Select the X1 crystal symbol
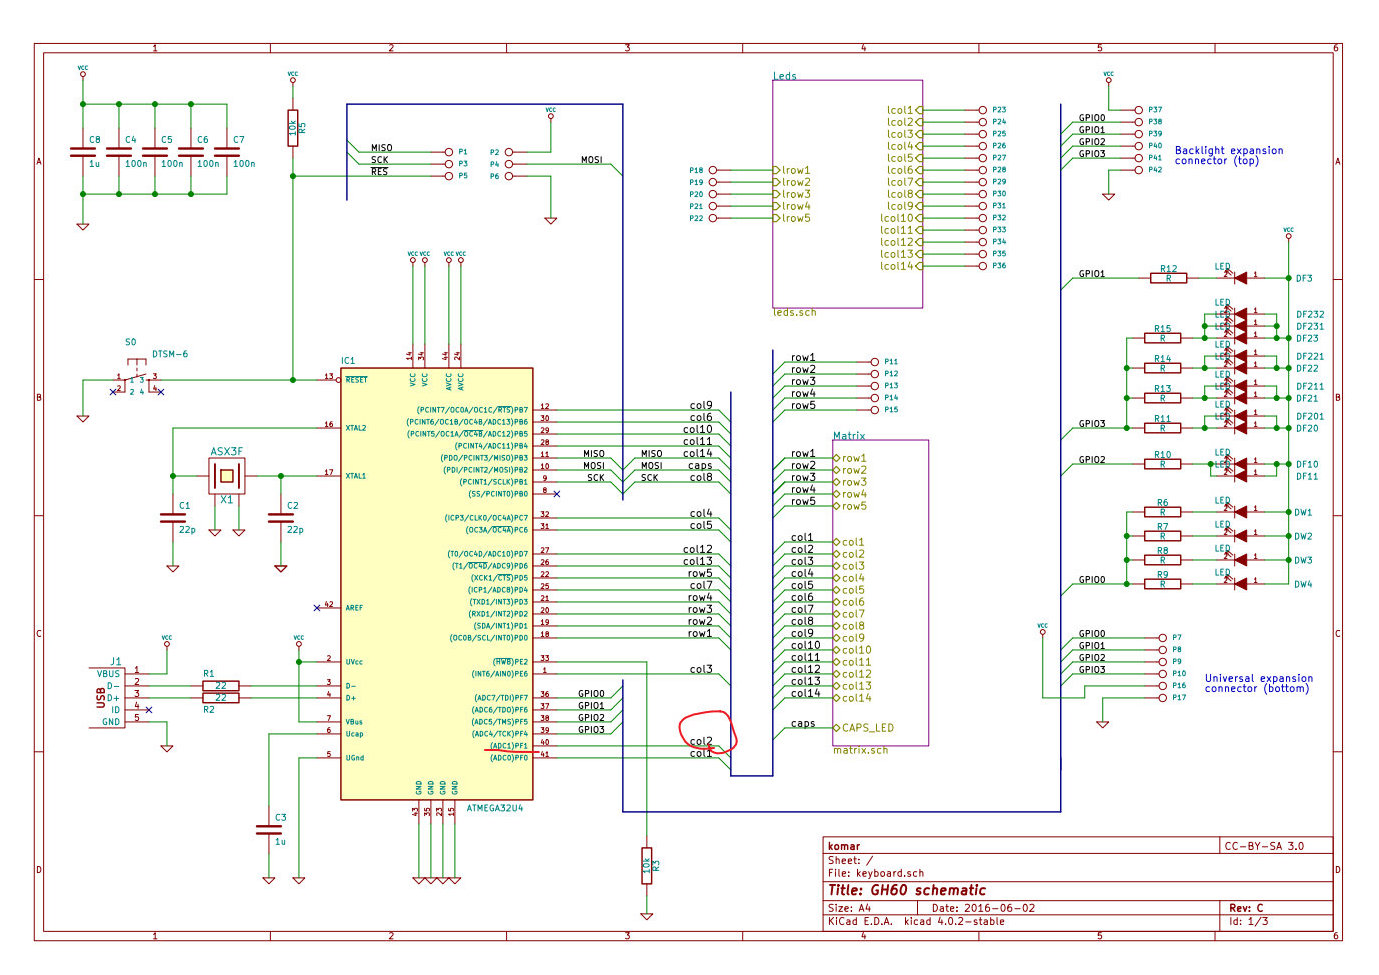 [x=227, y=476]
